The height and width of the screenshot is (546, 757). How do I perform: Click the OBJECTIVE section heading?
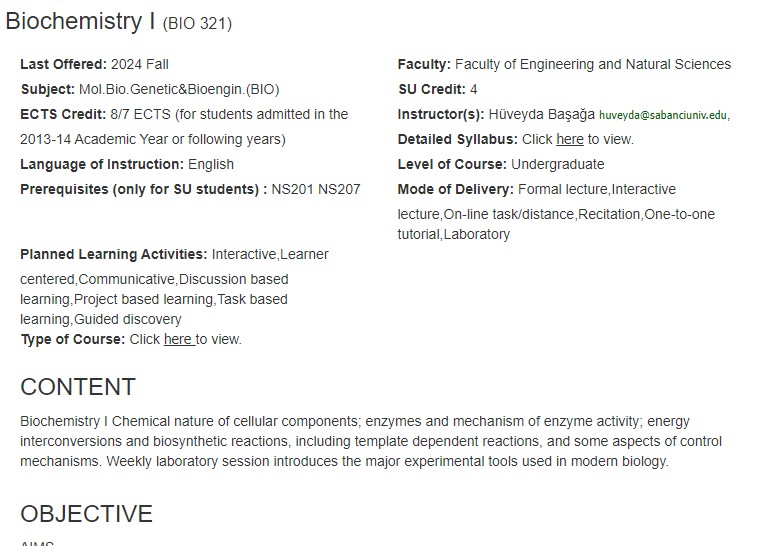(x=86, y=514)
